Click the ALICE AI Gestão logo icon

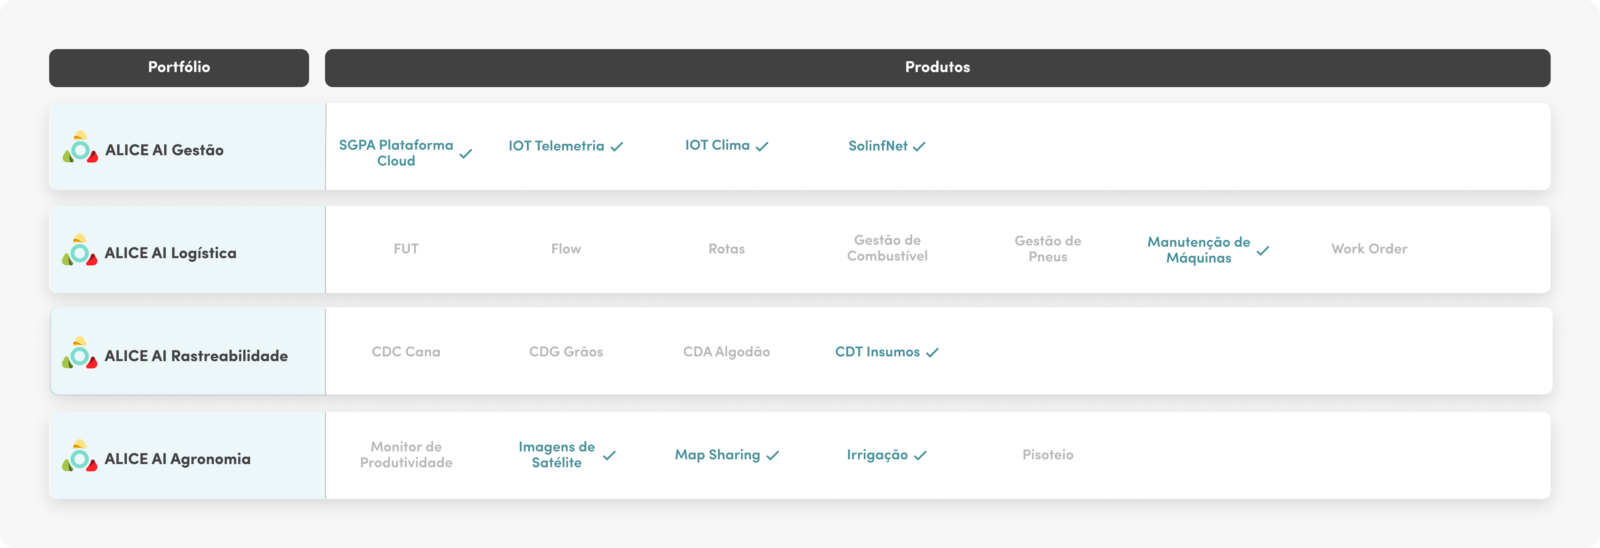[80, 148]
